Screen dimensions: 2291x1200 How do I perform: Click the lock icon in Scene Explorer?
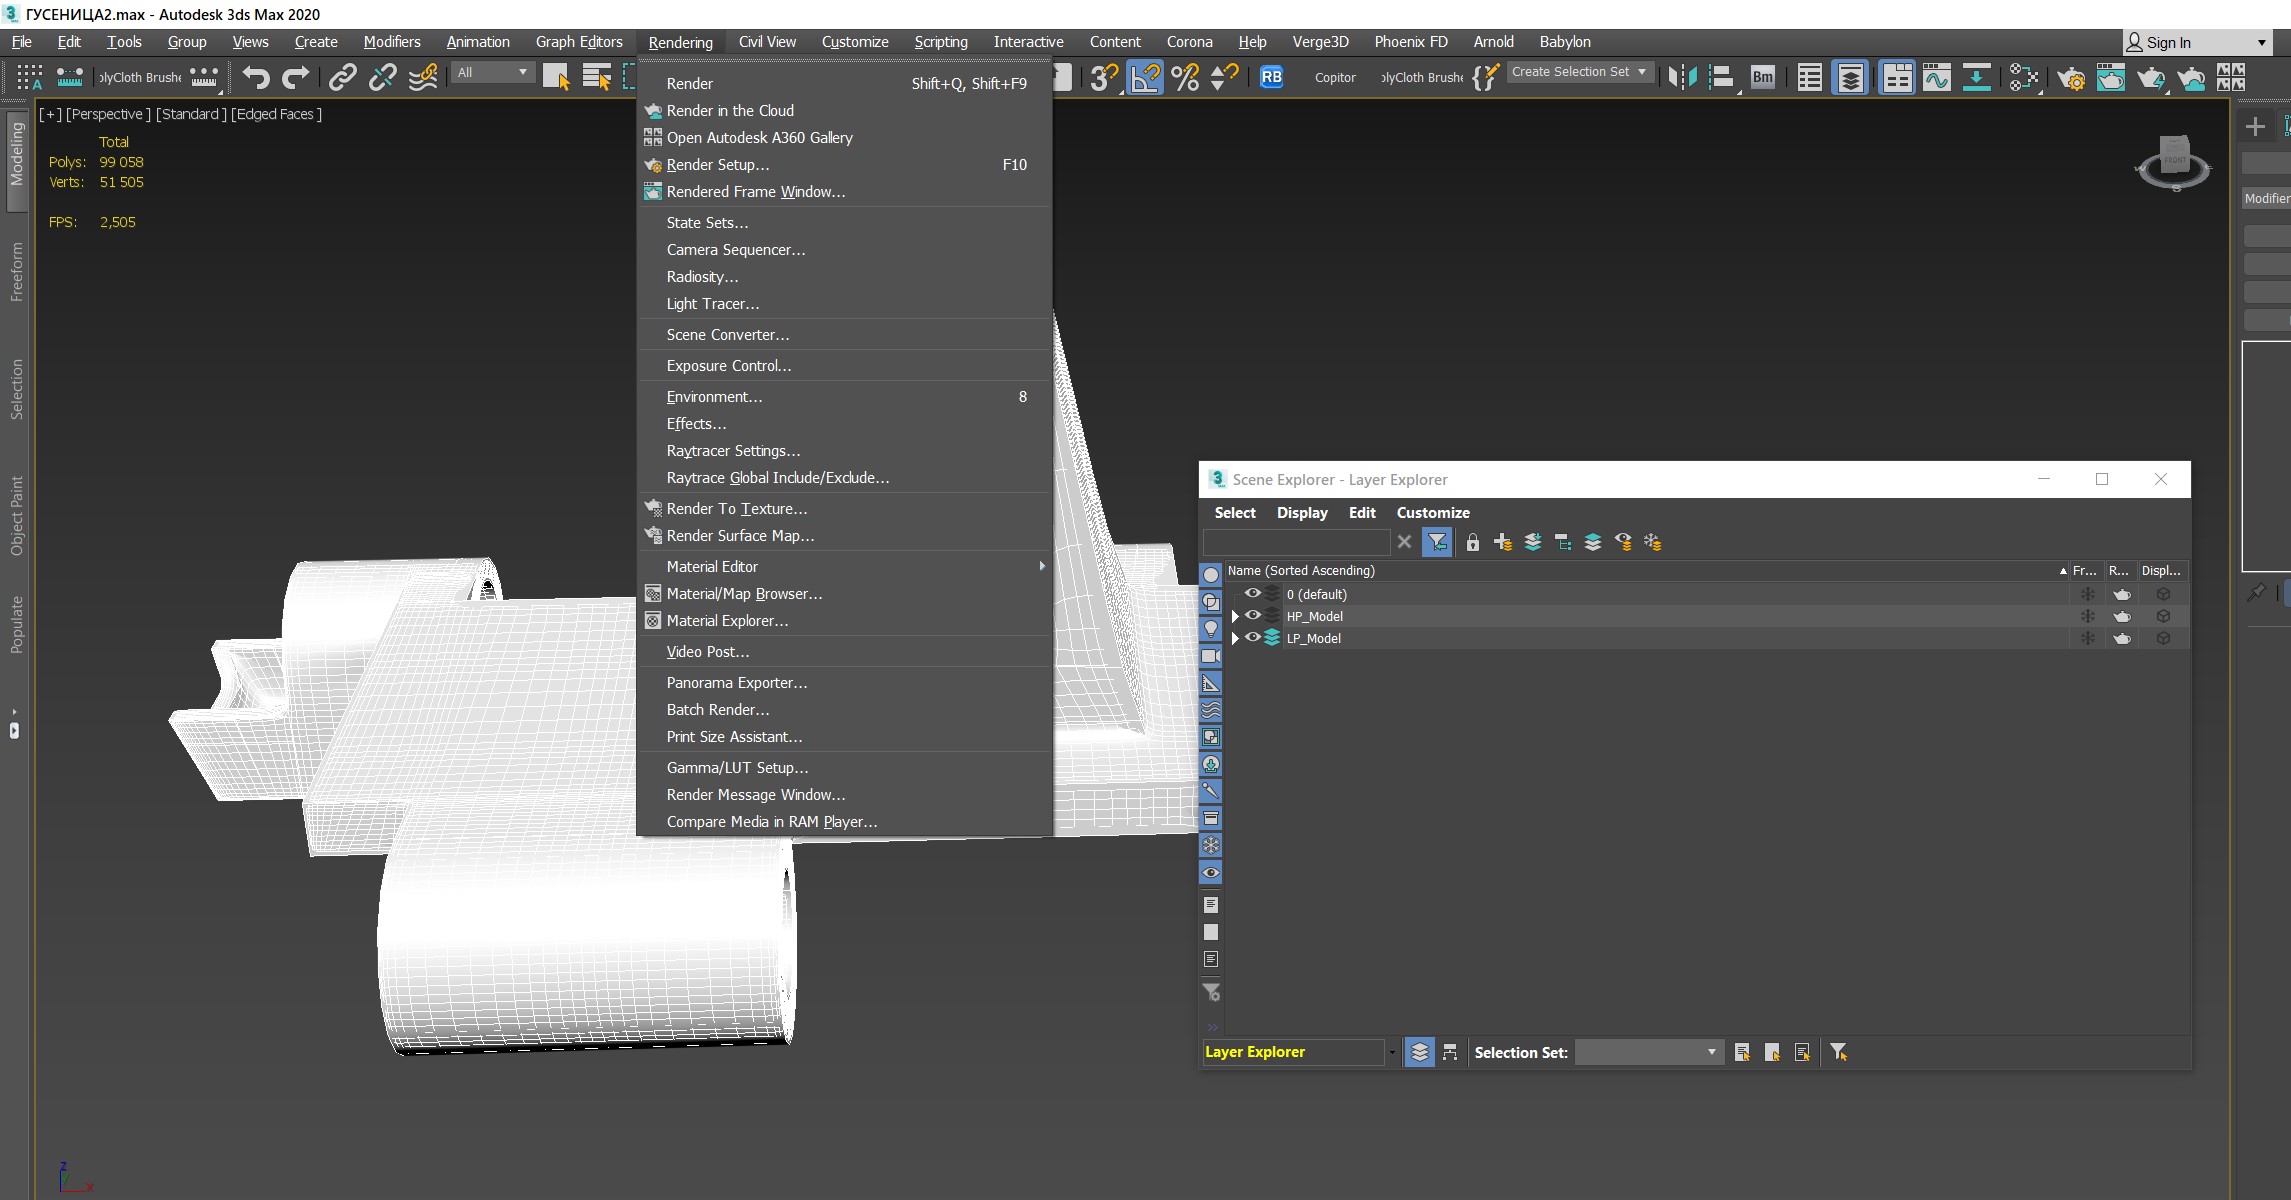click(x=1472, y=542)
